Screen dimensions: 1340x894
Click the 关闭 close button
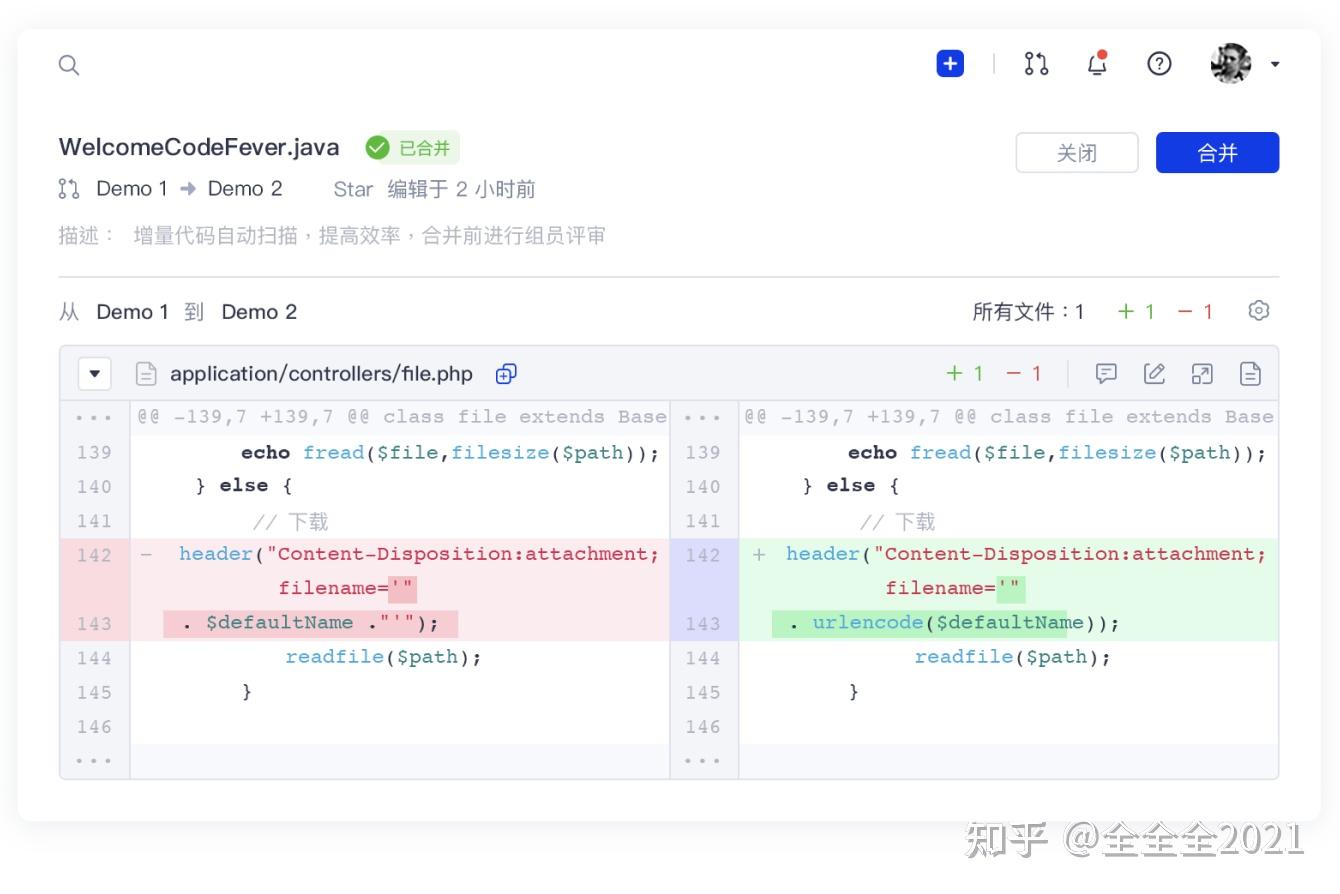pyautogui.click(x=1077, y=152)
